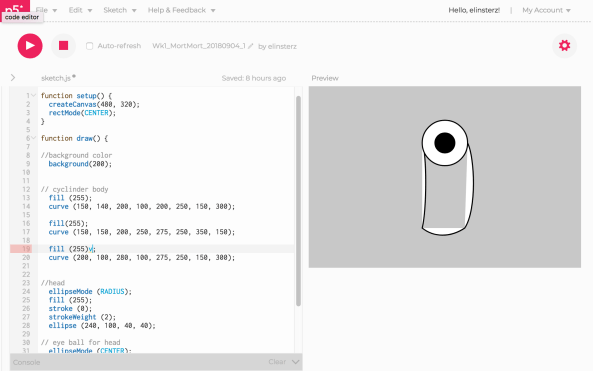The image size is (593, 371).
Task: Collapse the console with chevron
Action: click(296, 362)
